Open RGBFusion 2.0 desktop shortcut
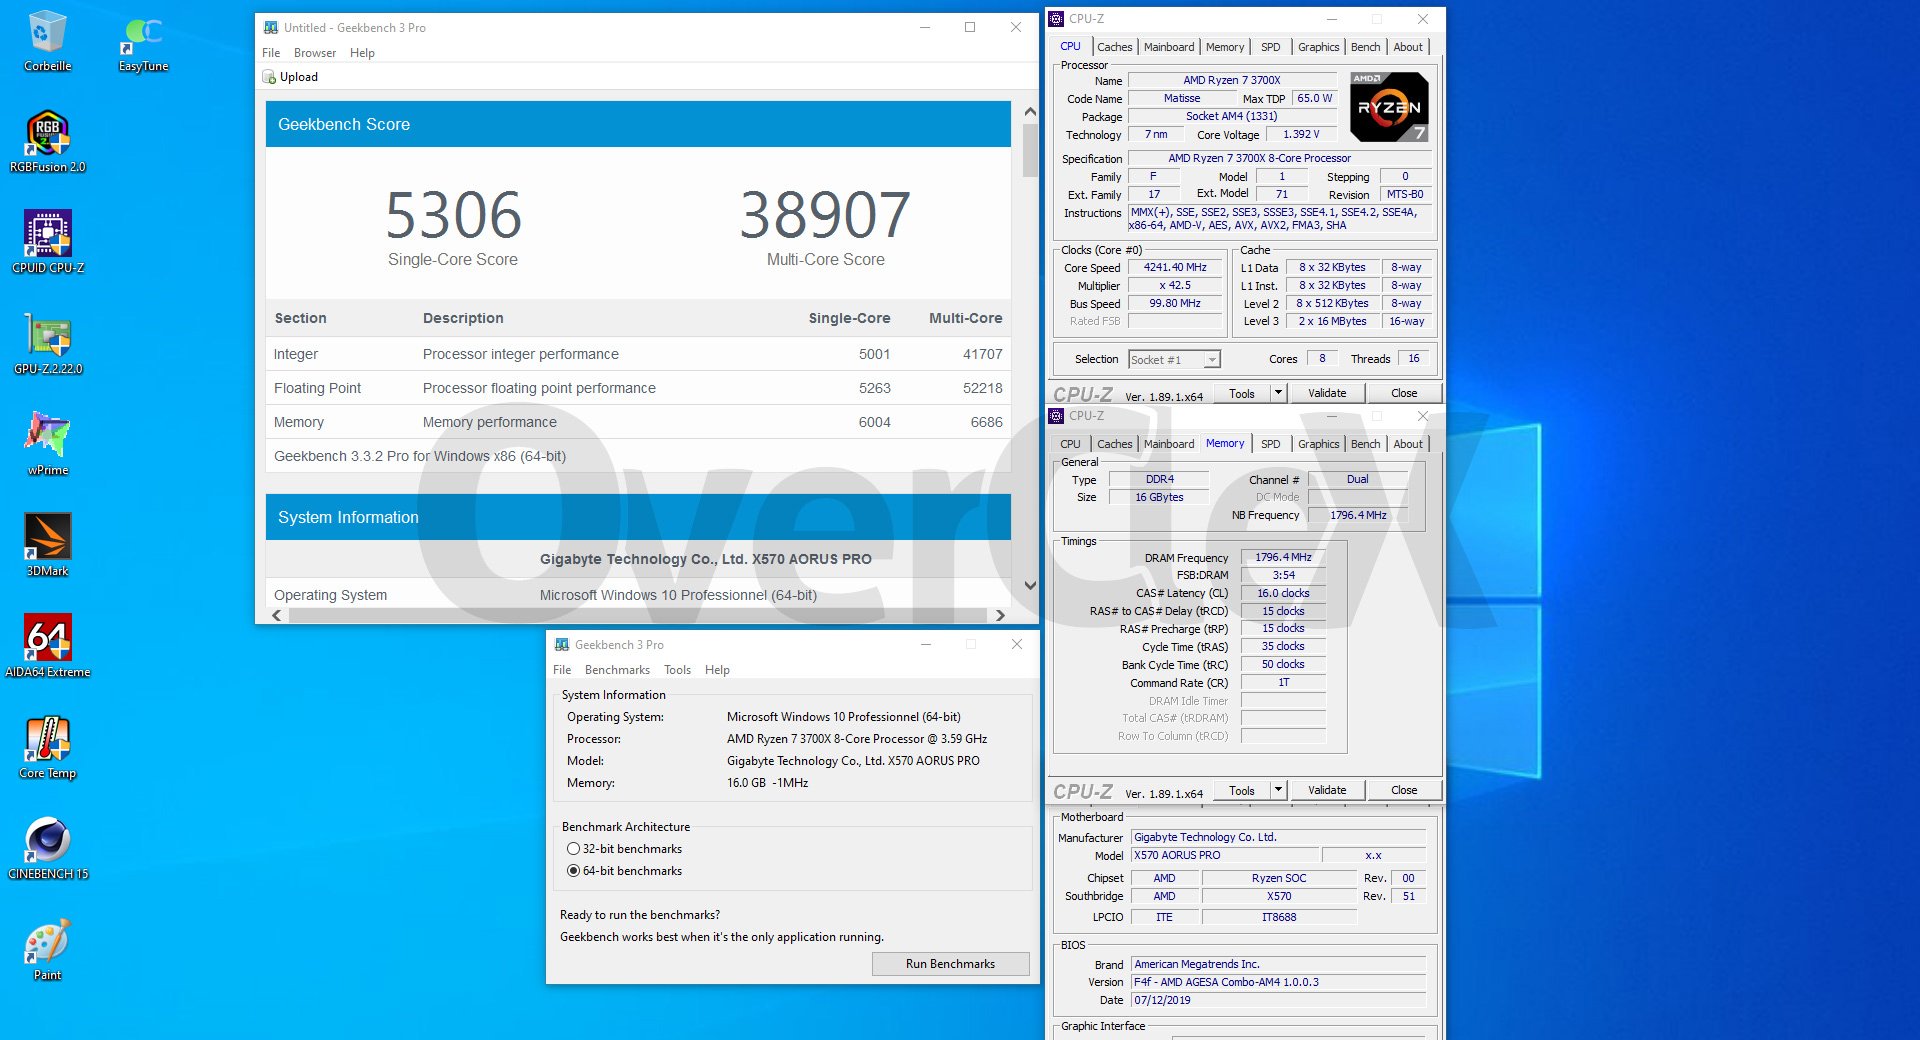The width and height of the screenshot is (1920, 1040). 47,140
